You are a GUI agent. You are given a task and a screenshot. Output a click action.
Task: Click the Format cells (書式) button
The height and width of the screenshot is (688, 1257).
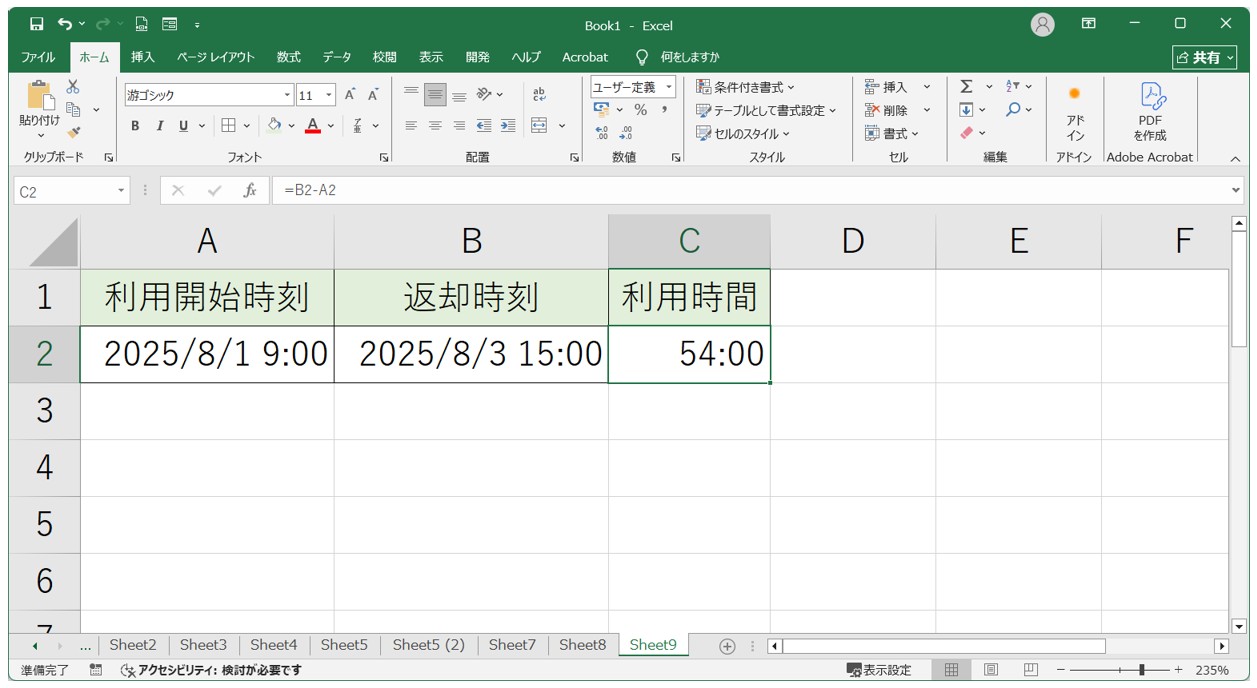[x=893, y=133]
